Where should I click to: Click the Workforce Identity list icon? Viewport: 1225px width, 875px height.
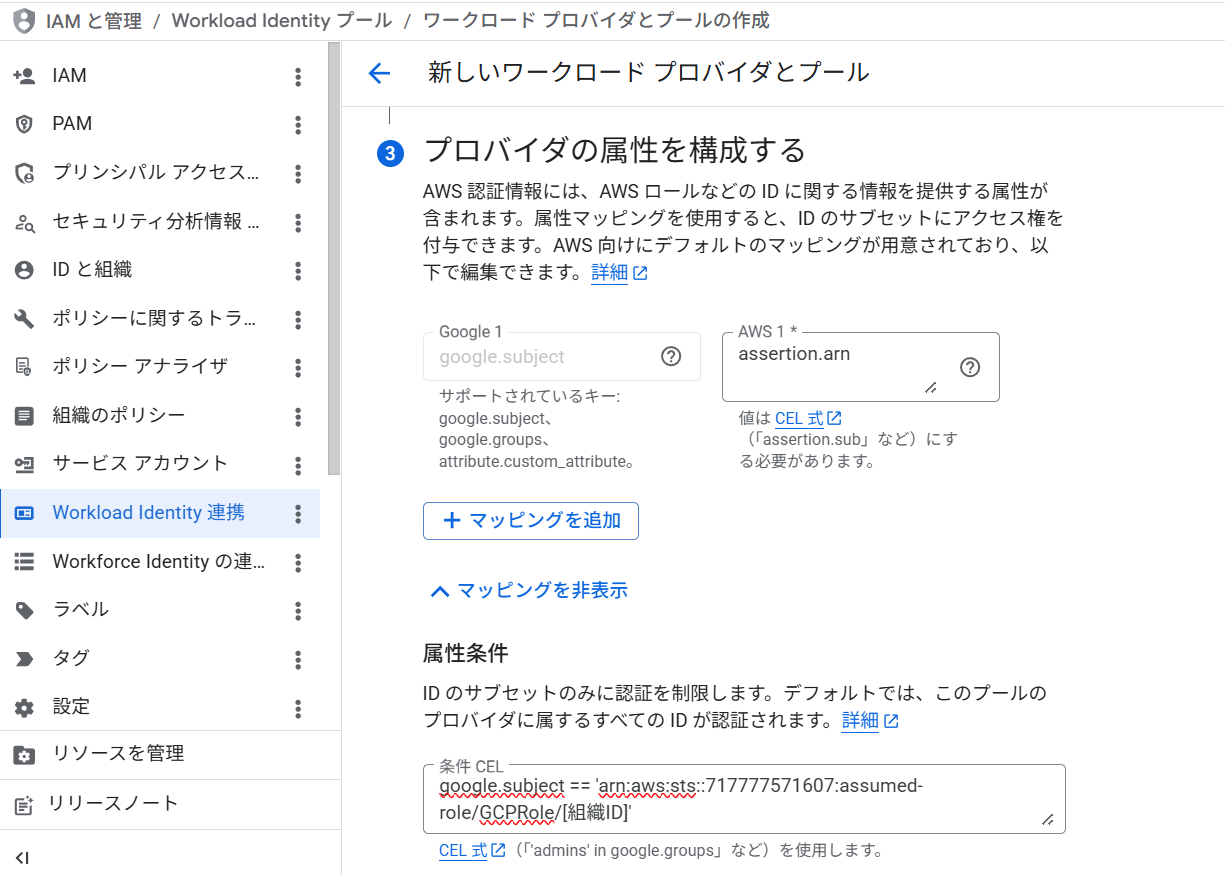pyautogui.click(x=24, y=562)
